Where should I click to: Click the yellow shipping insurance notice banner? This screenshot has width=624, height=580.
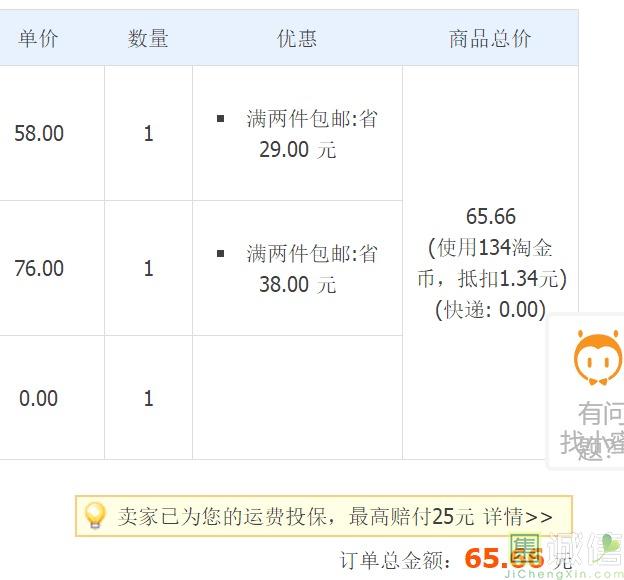coord(323,517)
